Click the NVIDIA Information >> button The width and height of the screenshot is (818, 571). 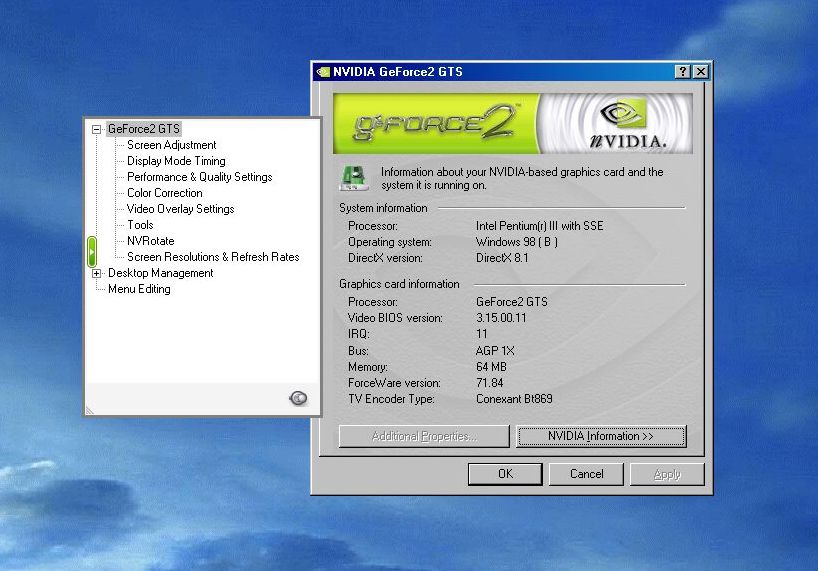tap(601, 436)
